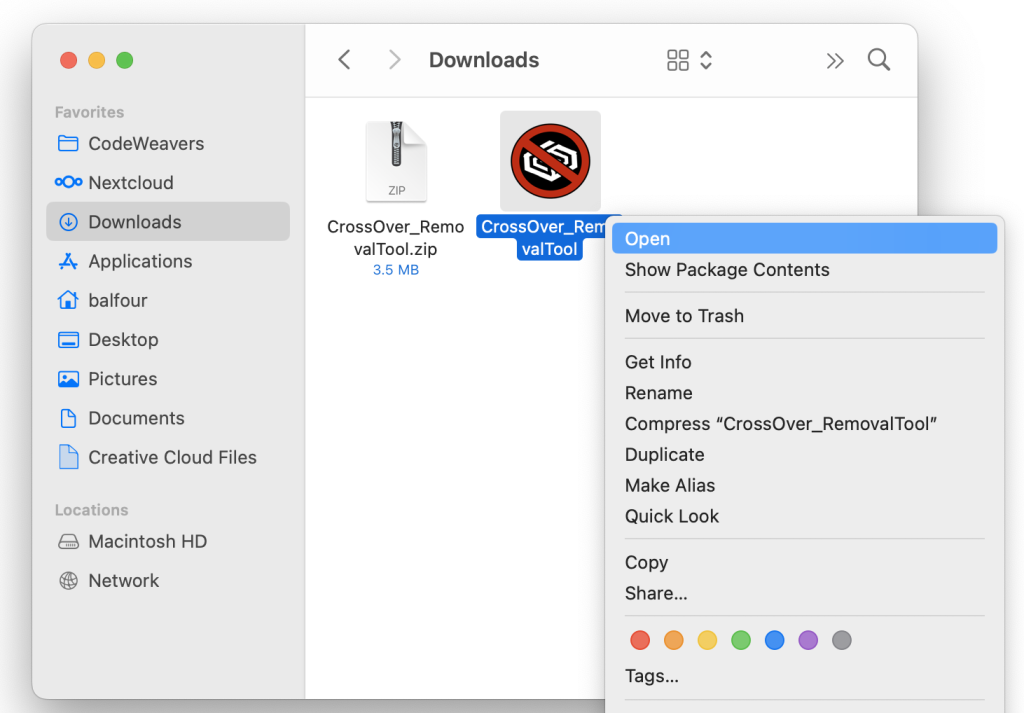Expand the toolbar overflow chevrons

[x=835, y=61]
